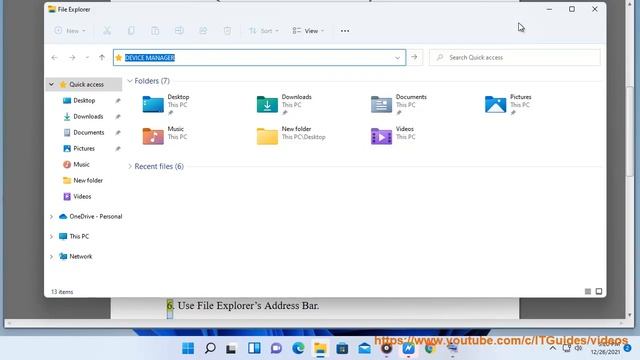The width and height of the screenshot is (640, 360).
Task: Click the Search Quick access box
Action: coord(515,58)
